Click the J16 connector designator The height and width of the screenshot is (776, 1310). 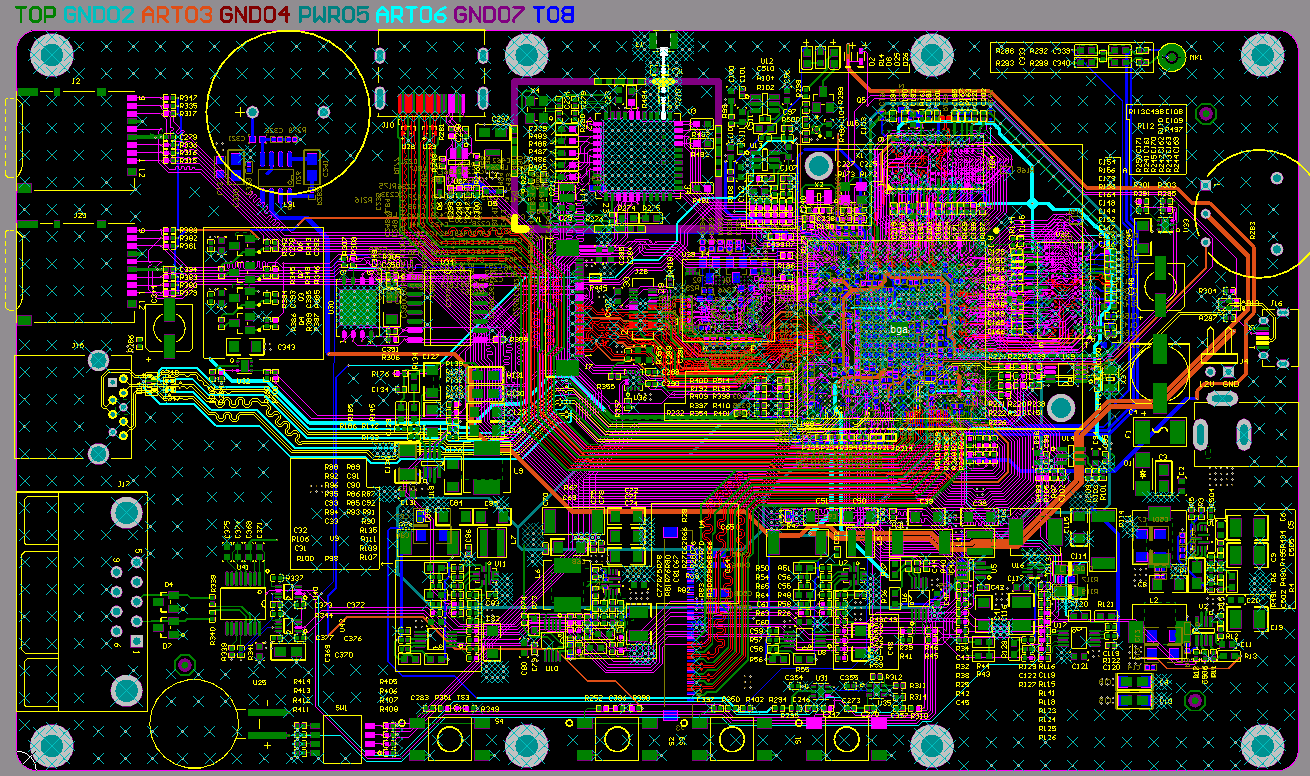click(x=78, y=345)
